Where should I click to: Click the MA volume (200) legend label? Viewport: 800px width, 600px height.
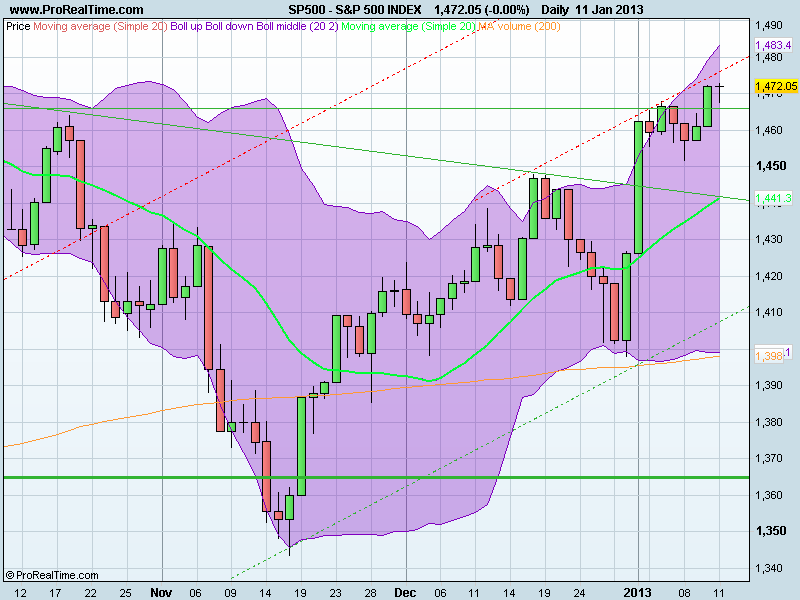pyautogui.click(x=519, y=26)
